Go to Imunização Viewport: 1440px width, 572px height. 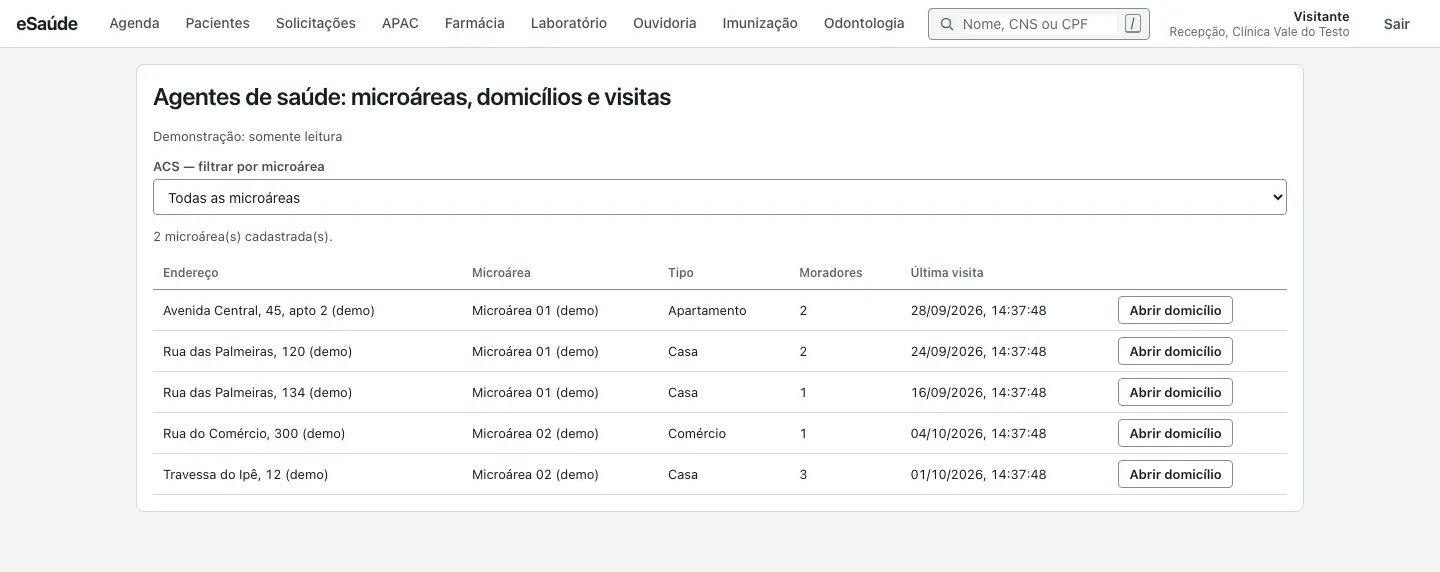760,23
